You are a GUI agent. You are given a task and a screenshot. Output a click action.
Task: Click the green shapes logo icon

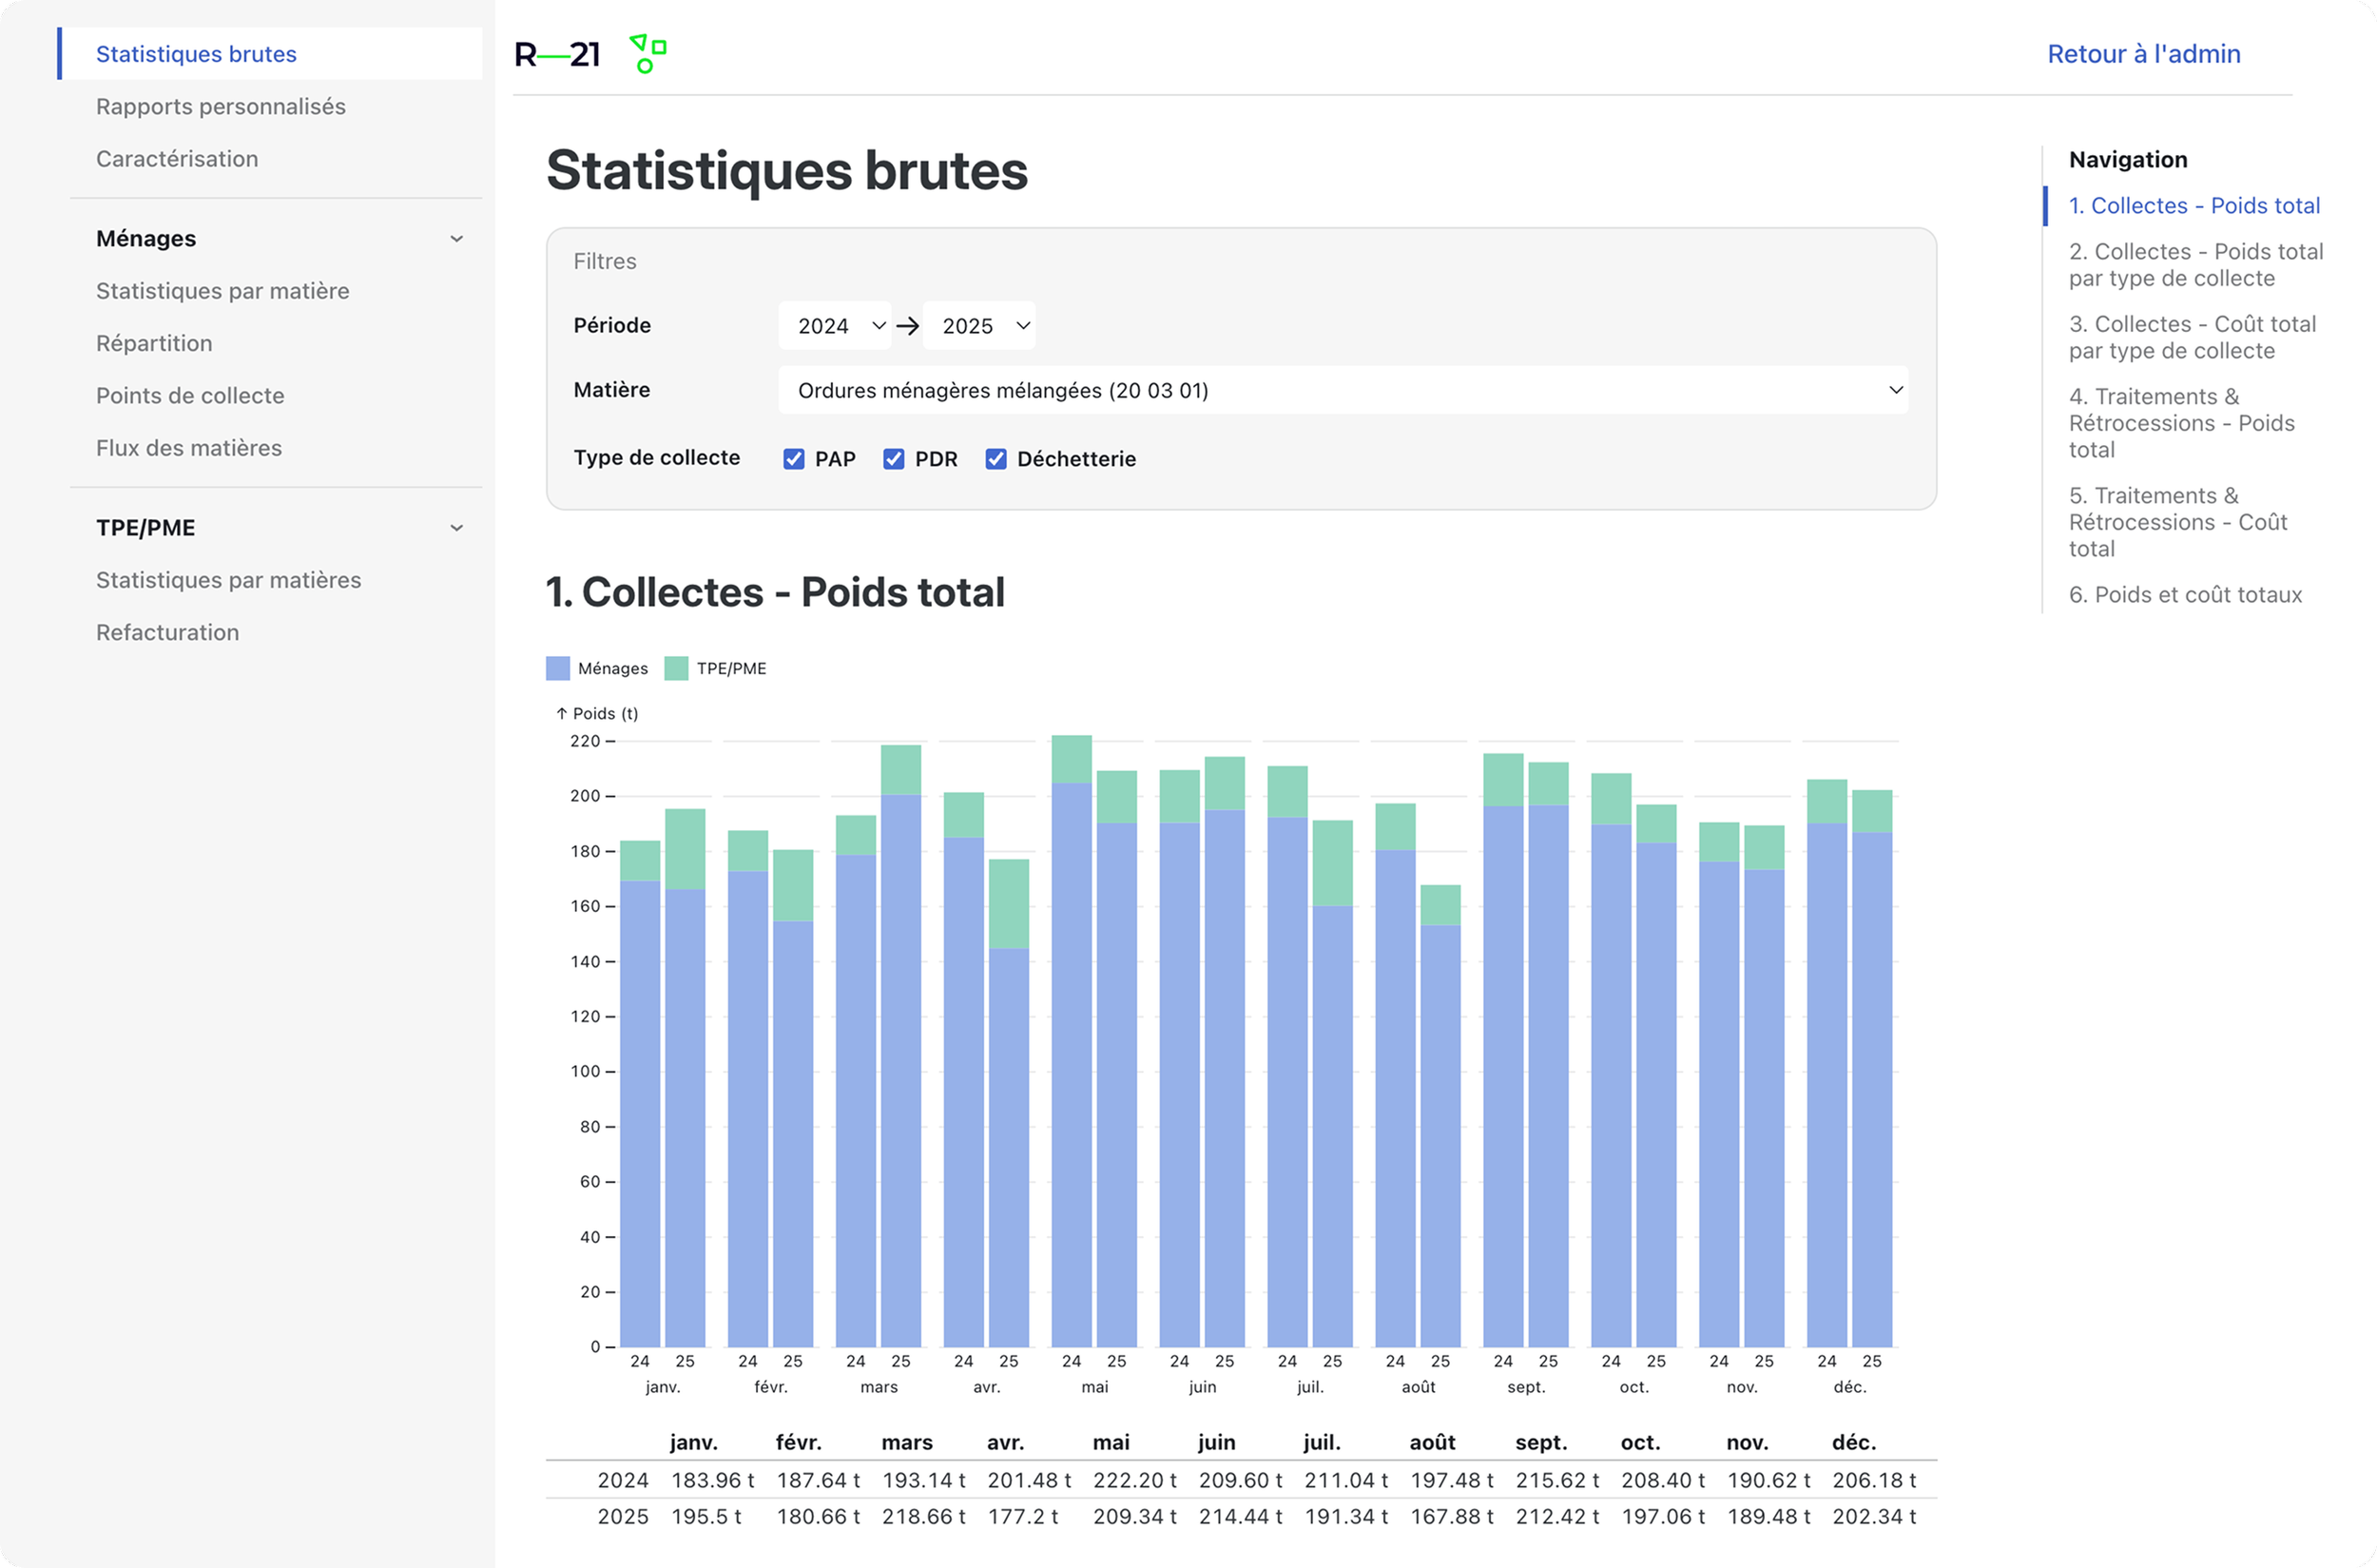coord(647,54)
